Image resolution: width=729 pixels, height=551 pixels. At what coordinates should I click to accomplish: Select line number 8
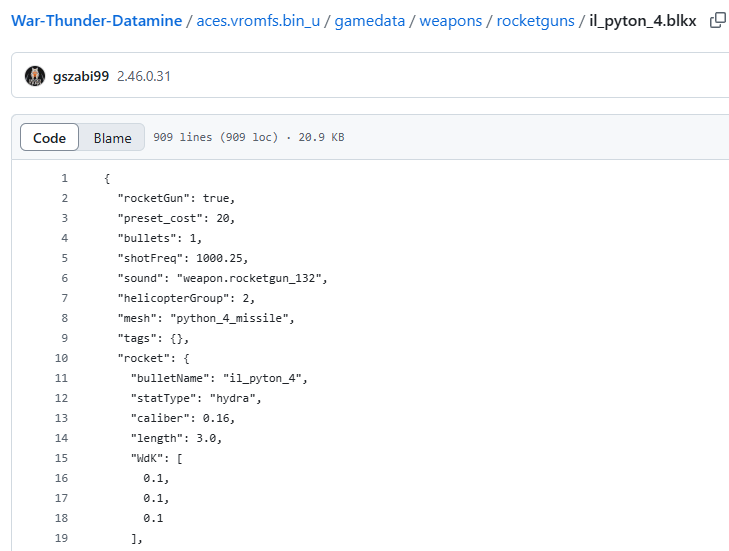point(64,318)
